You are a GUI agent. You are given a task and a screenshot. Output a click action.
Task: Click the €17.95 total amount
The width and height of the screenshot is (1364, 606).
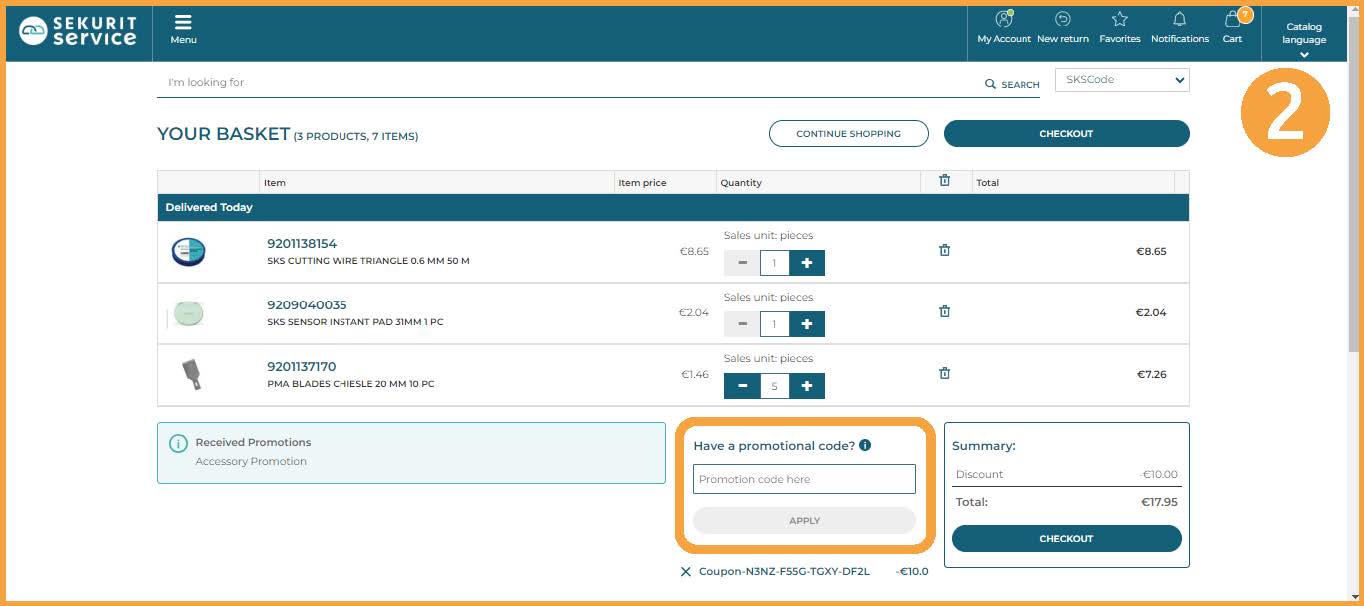click(x=1159, y=502)
